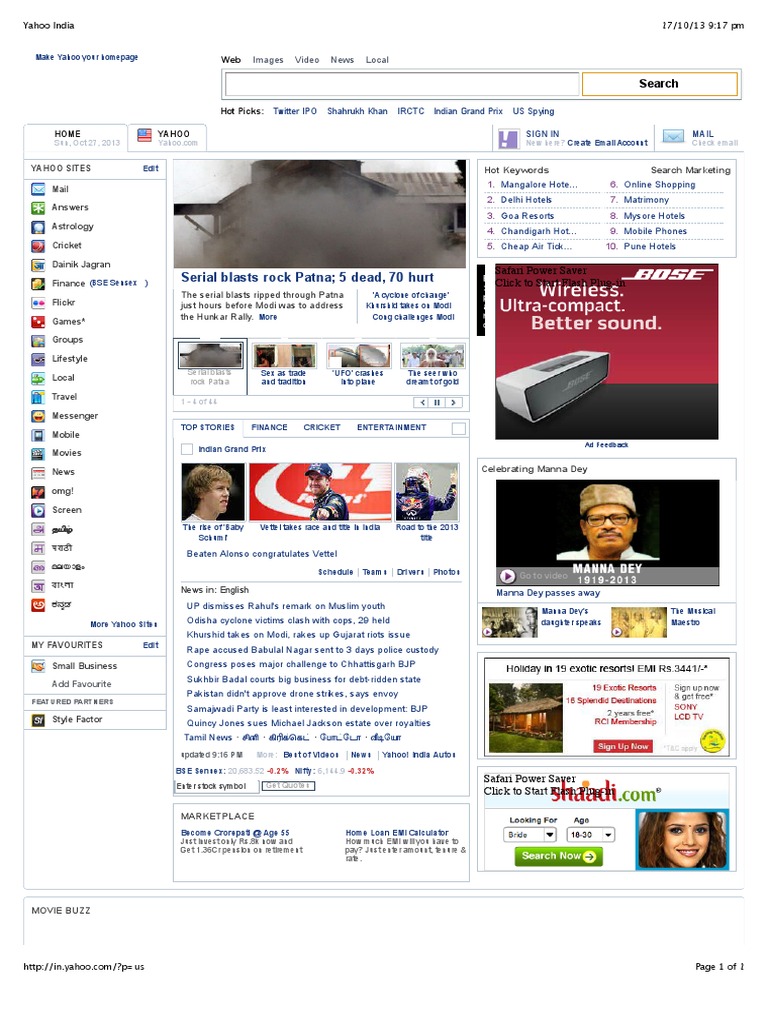Click the square box beside Entertainment tab
Image resolution: width=768 pixels, height=1024 pixels.
(x=459, y=428)
